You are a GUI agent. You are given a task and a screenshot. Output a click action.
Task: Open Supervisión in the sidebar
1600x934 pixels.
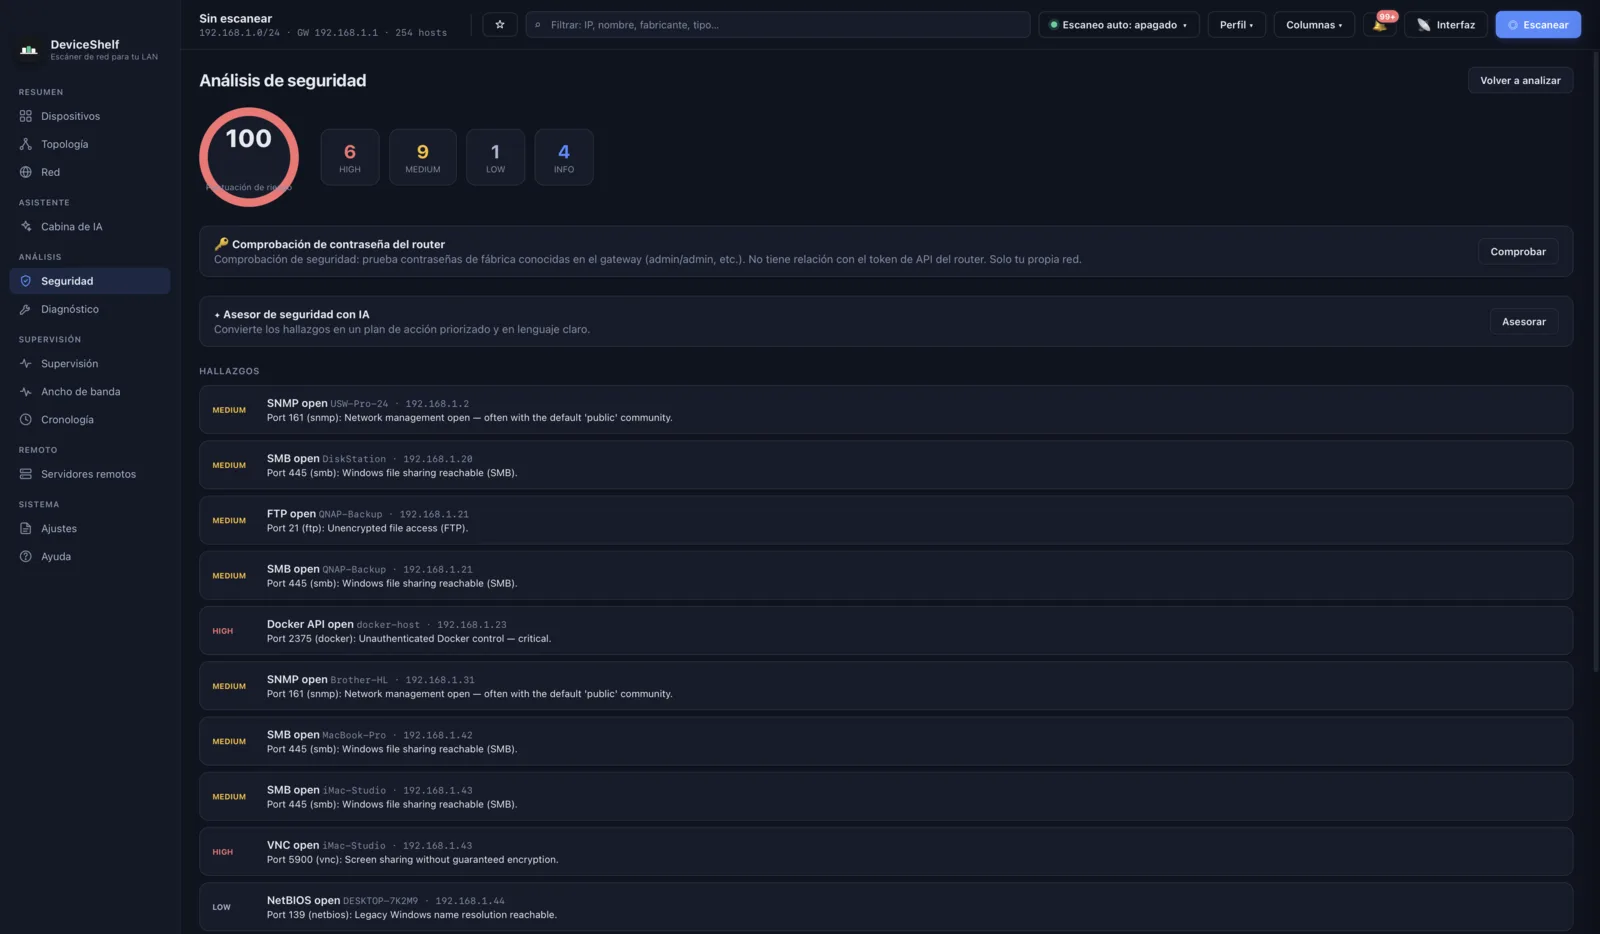tap(90, 364)
